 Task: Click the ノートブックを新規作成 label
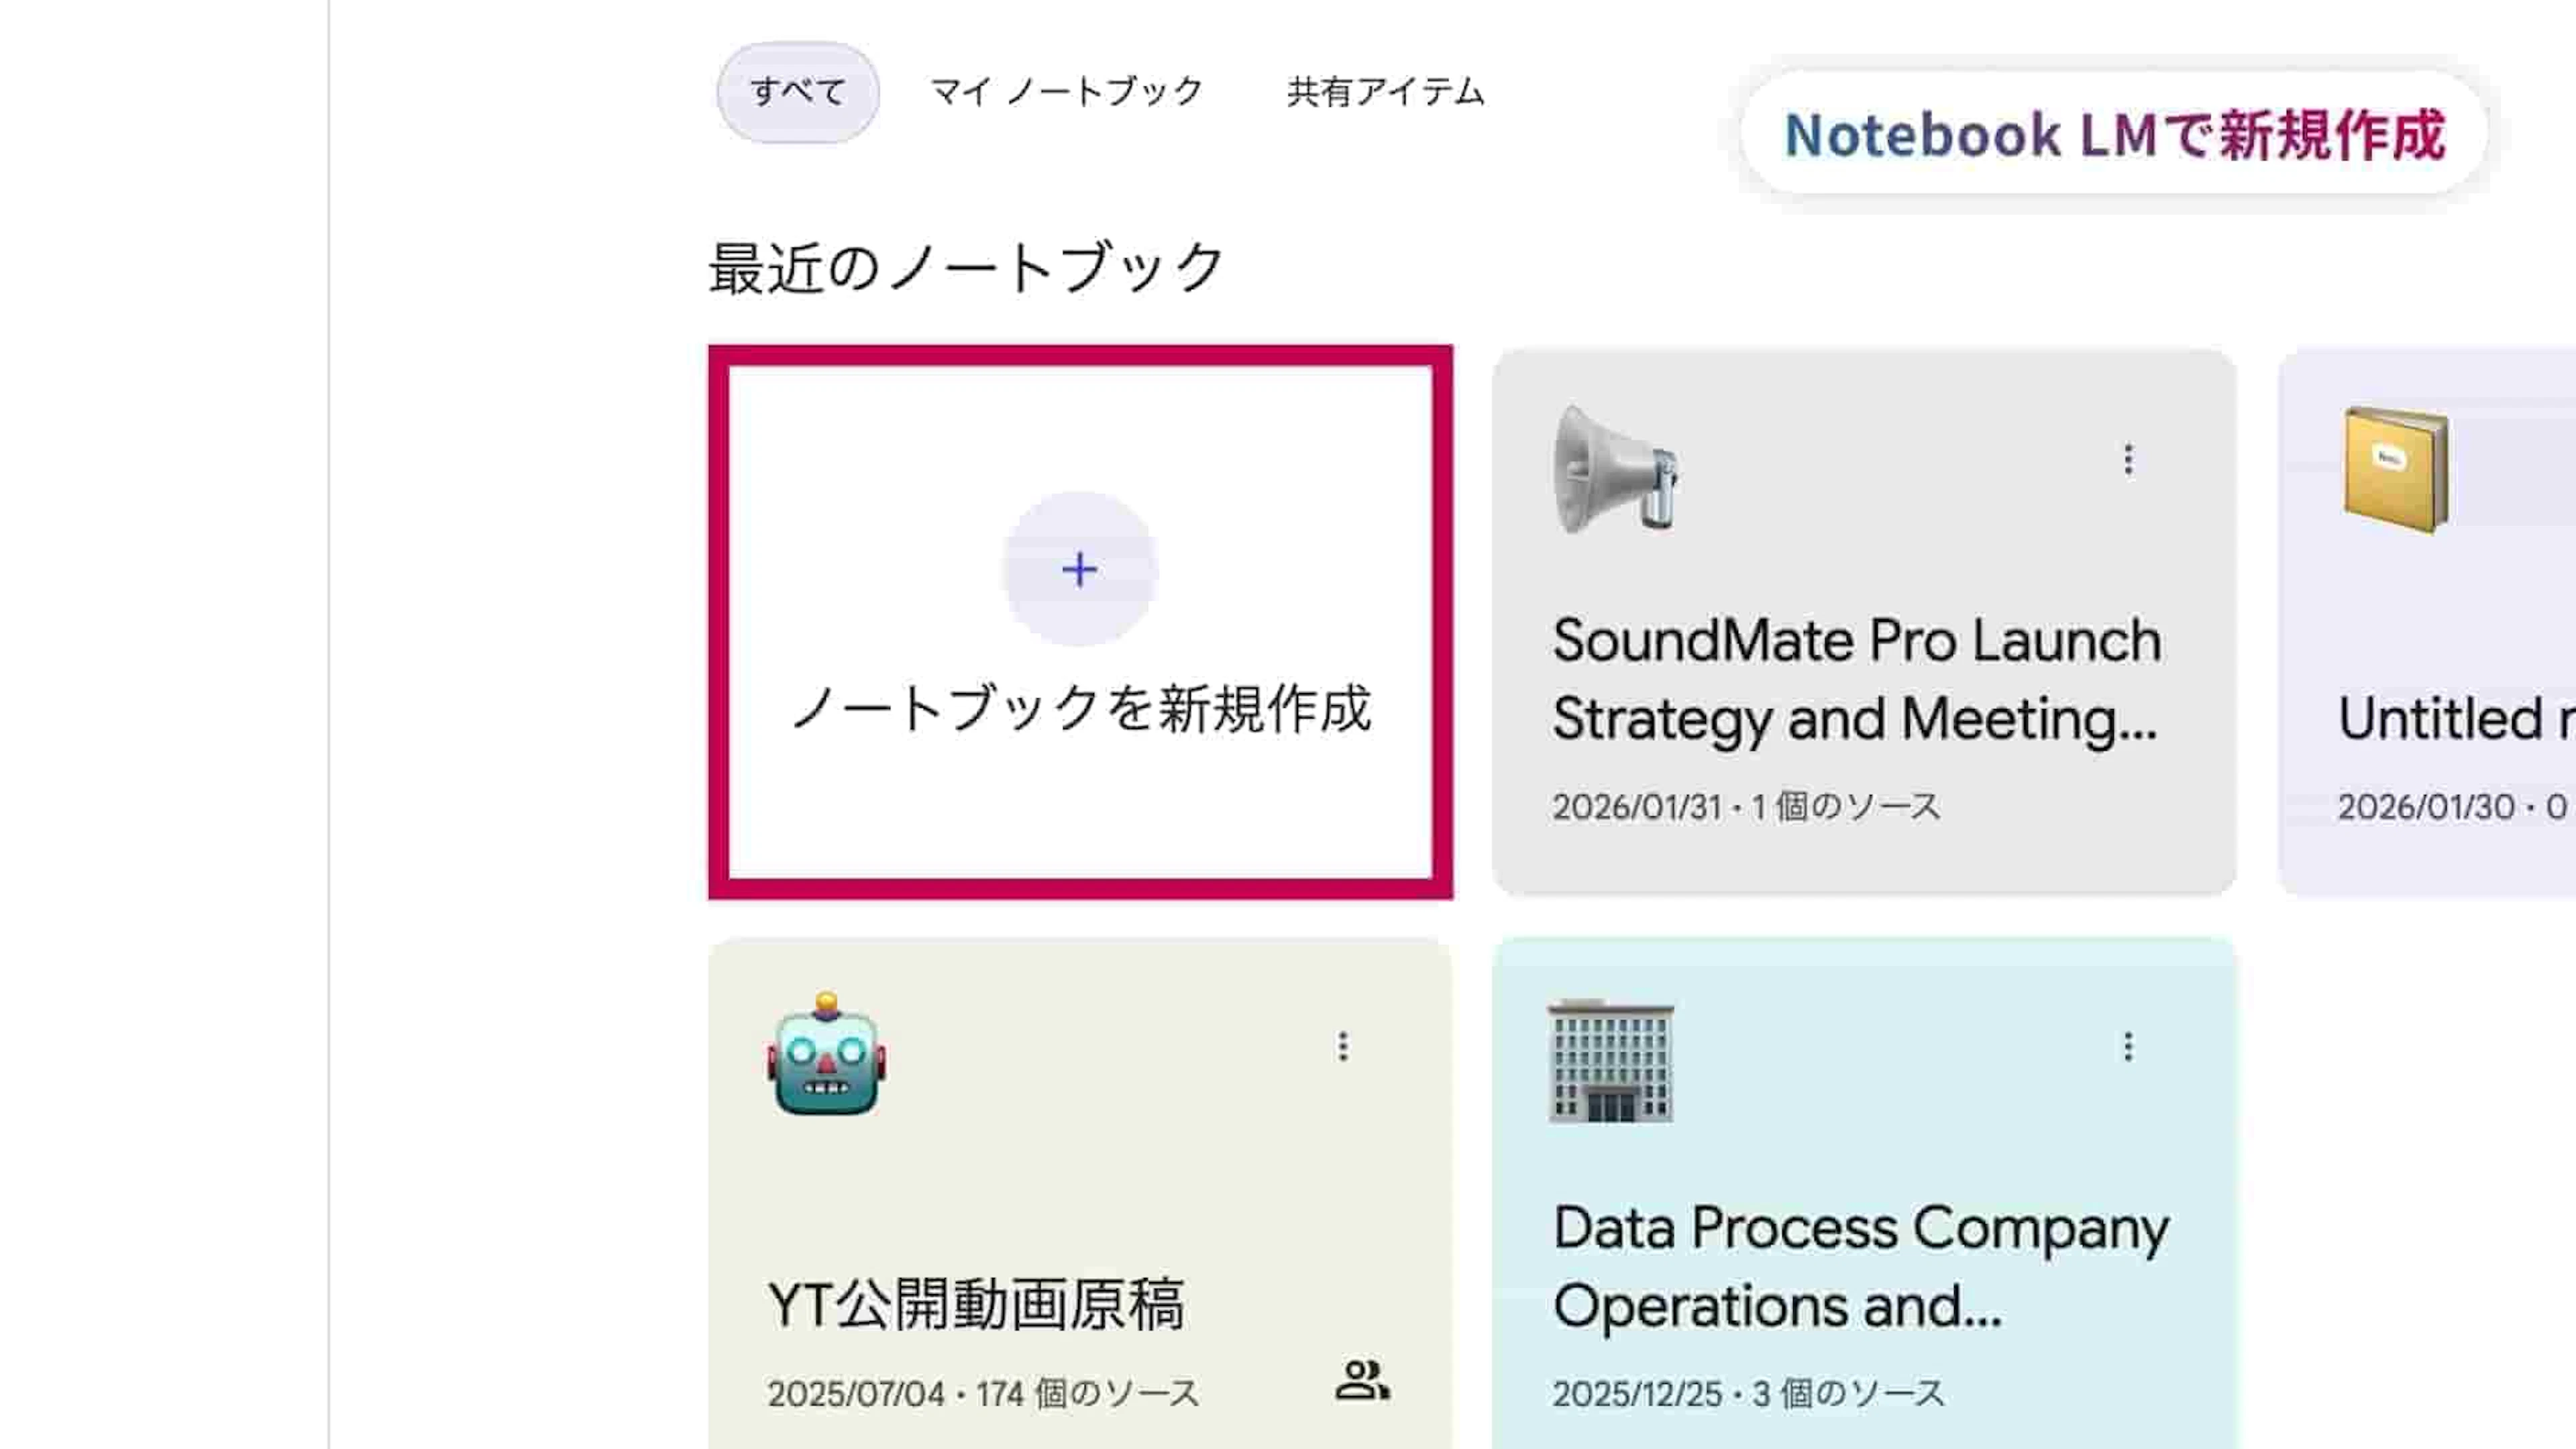pyautogui.click(x=1080, y=709)
